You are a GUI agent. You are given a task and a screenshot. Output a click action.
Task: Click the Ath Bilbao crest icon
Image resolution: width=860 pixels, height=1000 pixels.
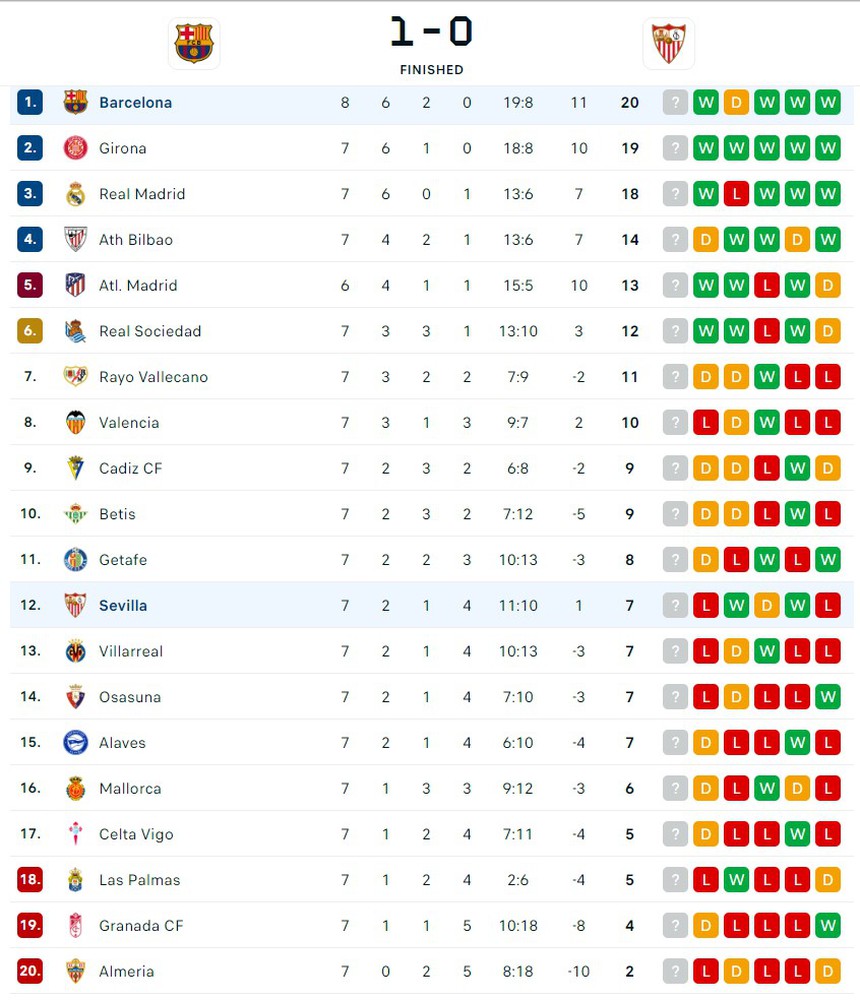click(x=76, y=240)
